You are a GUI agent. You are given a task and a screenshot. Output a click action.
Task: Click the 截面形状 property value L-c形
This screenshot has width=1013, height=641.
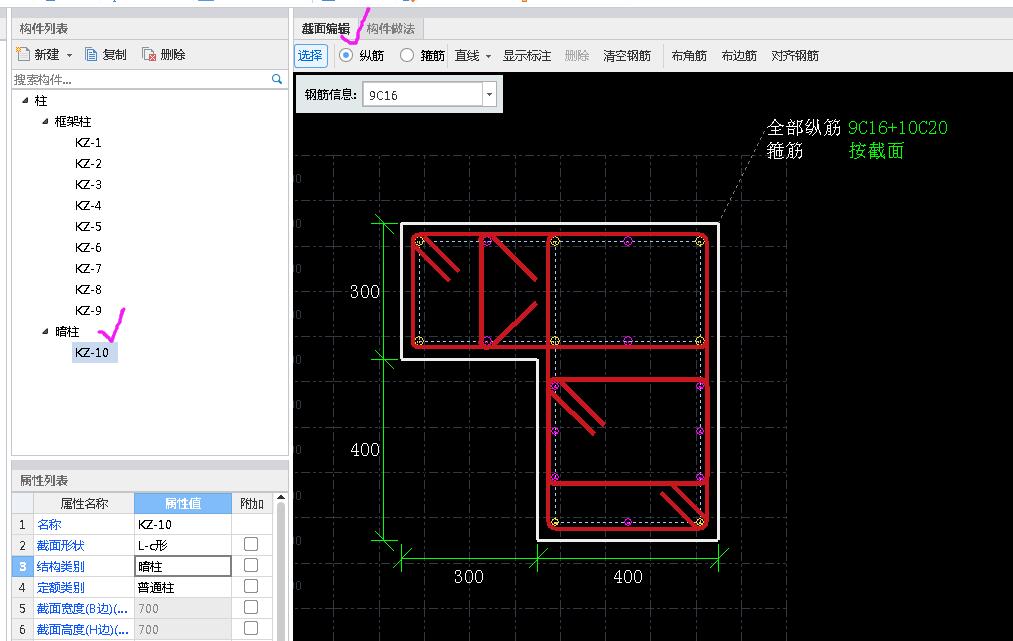[x=183, y=545]
